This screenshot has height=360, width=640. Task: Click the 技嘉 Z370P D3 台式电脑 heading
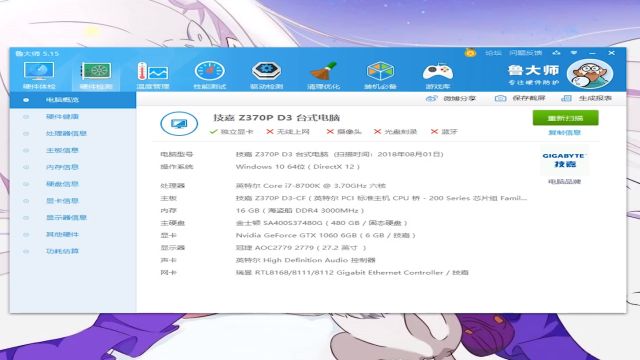(276, 118)
